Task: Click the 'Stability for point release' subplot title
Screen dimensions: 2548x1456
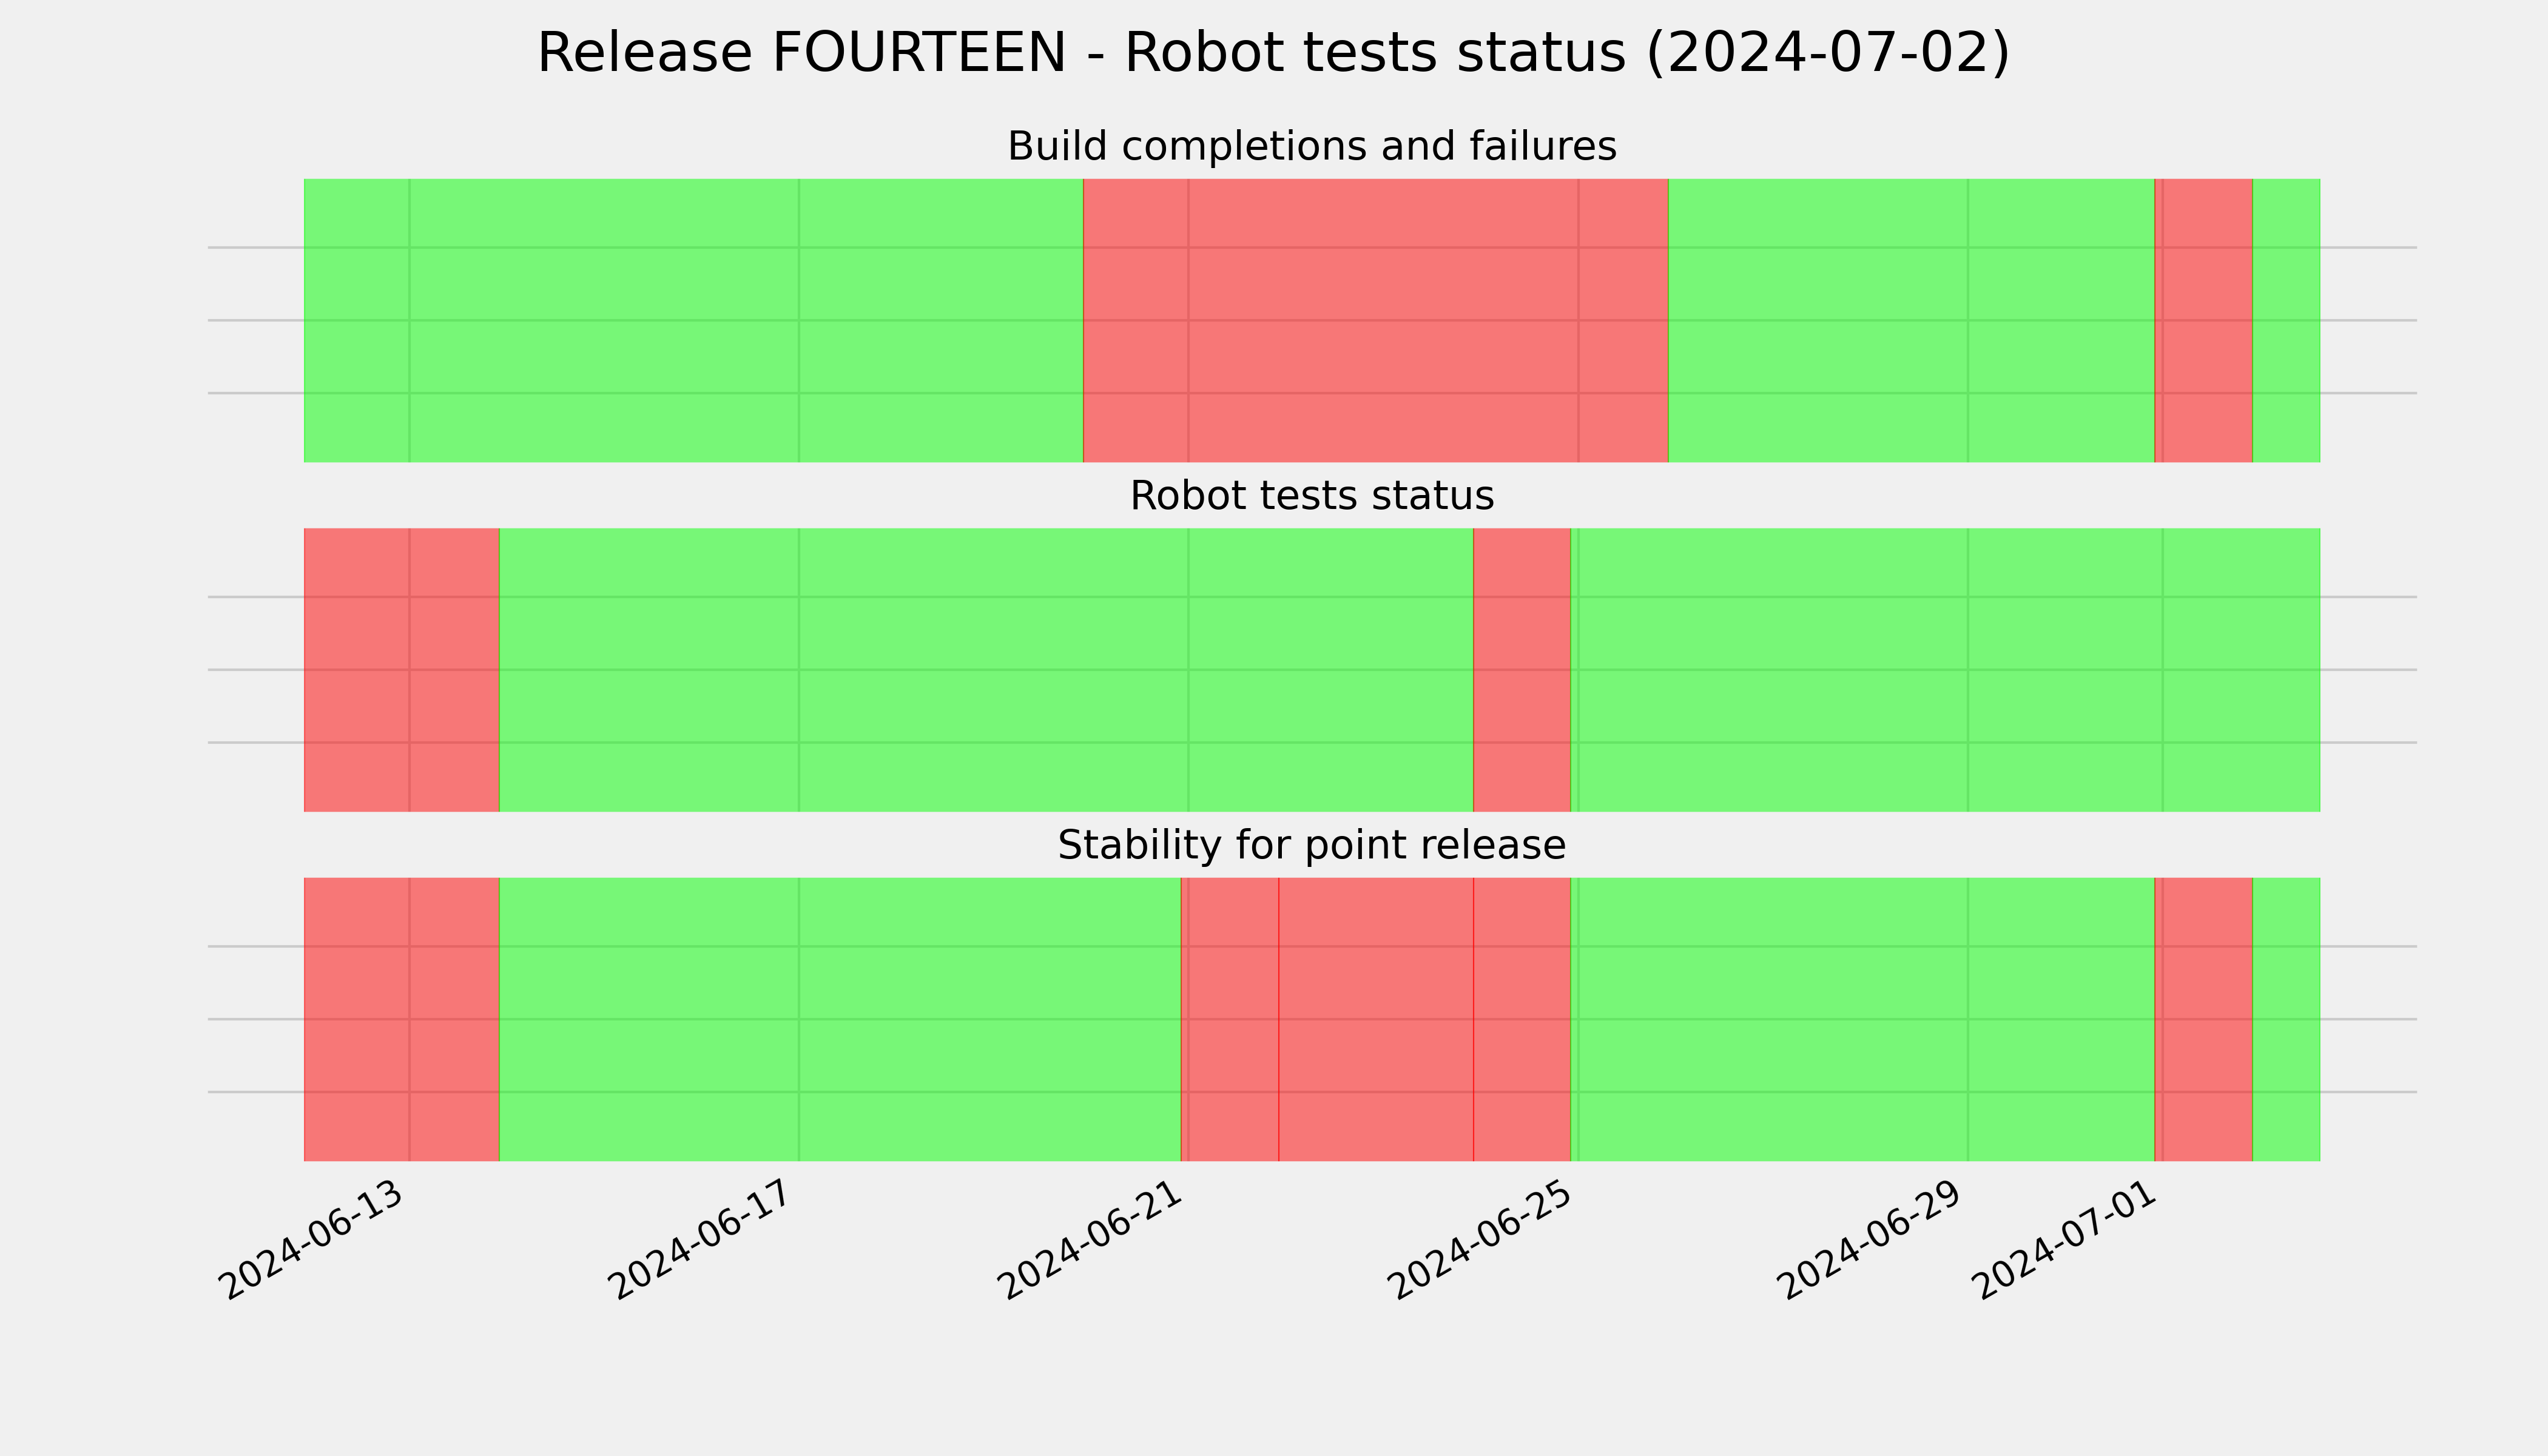Action: pyautogui.click(x=1311, y=845)
